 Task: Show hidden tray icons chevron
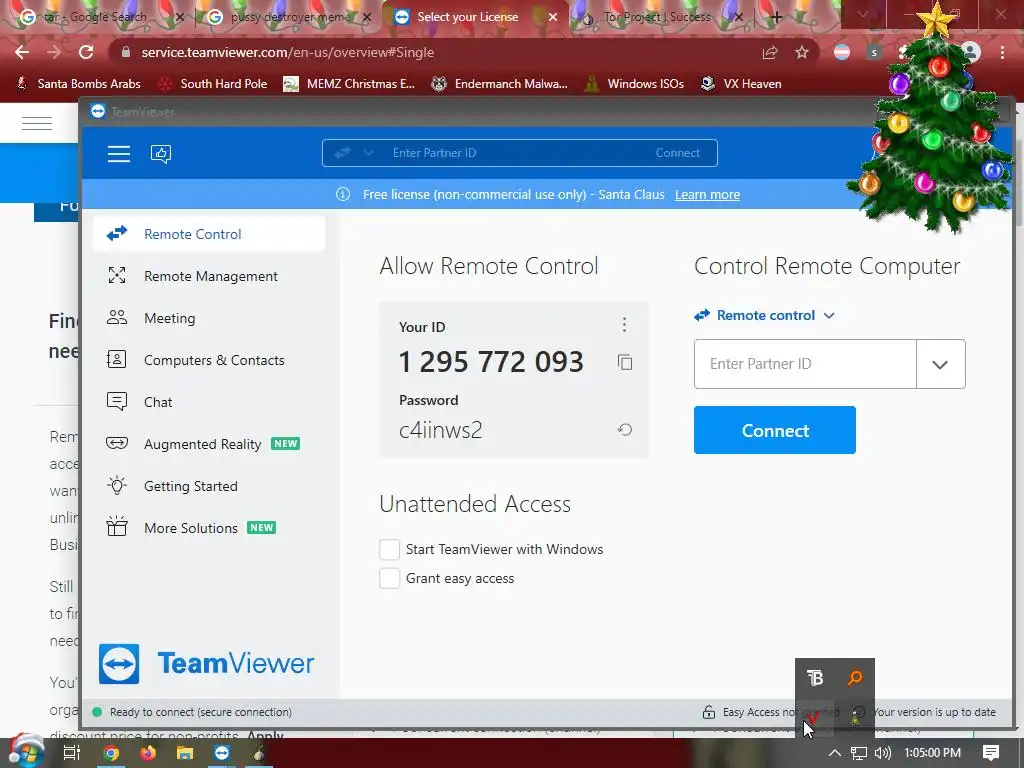[x=835, y=753]
